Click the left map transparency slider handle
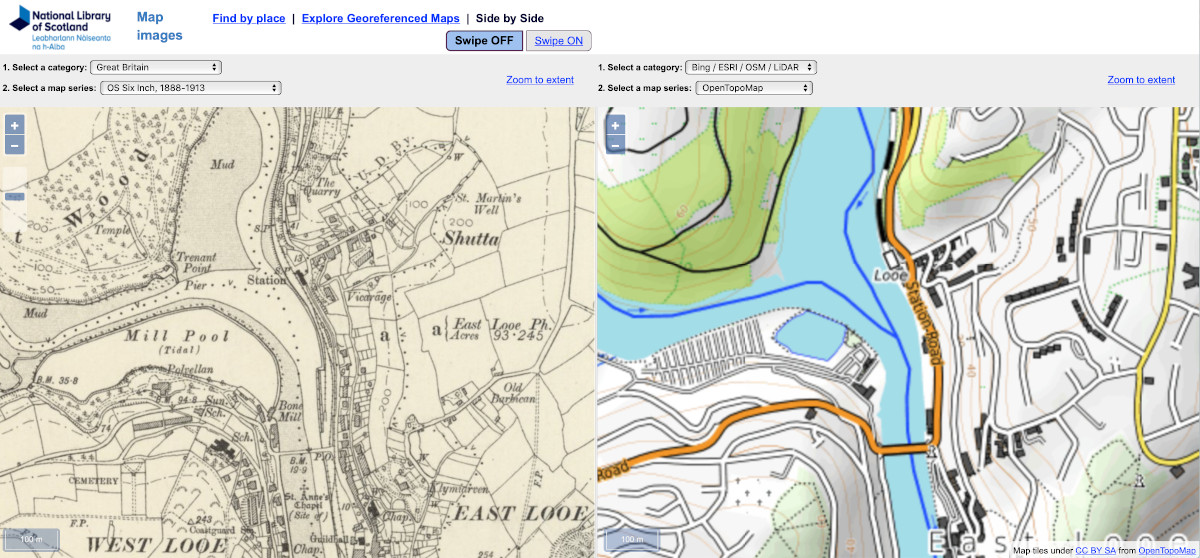The image size is (1200, 558). (14, 197)
